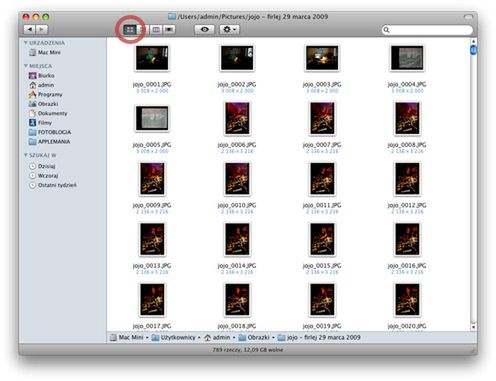496x381 pixels.
Task: Open the admin home folder in sidebar
Action: click(41, 85)
